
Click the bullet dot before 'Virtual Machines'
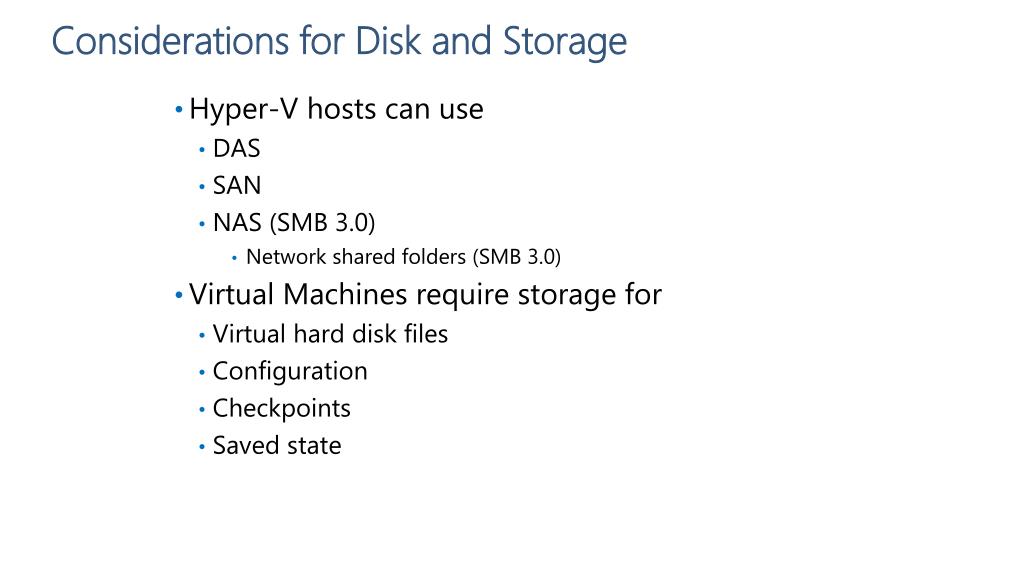(178, 295)
